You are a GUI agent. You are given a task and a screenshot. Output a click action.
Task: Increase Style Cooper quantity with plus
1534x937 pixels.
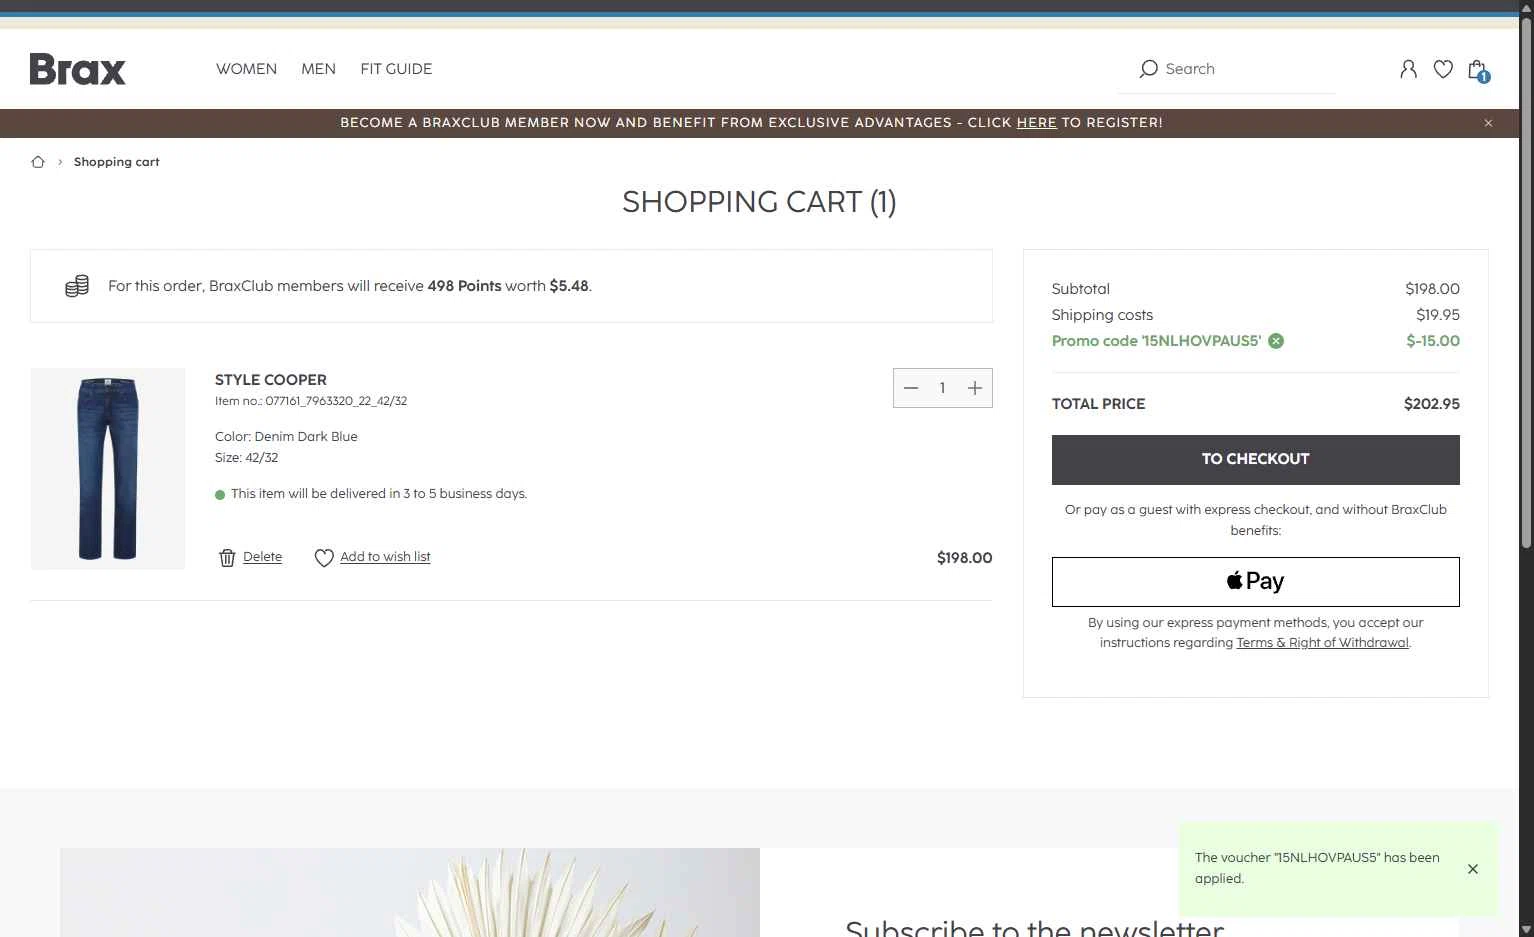[x=975, y=388]
